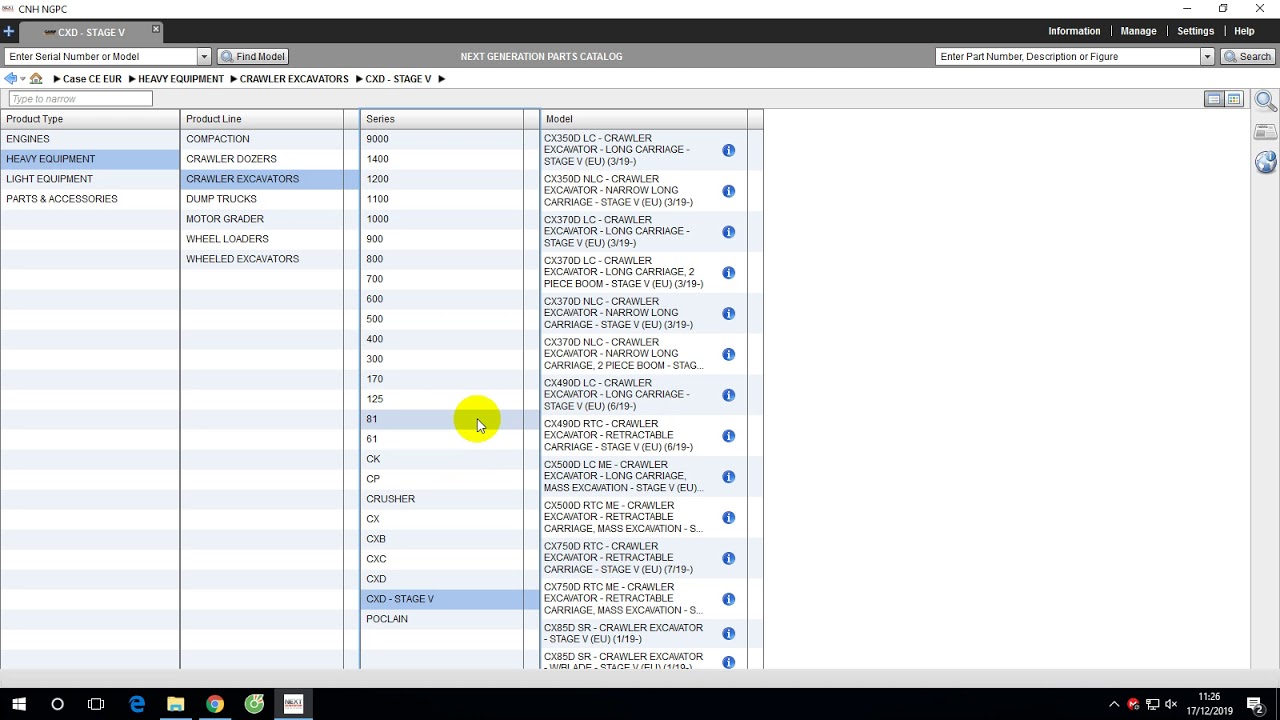This screenshot has height=720, width=1280.
Task: Open info for first CX85D SR model
Action: point(728,634)
